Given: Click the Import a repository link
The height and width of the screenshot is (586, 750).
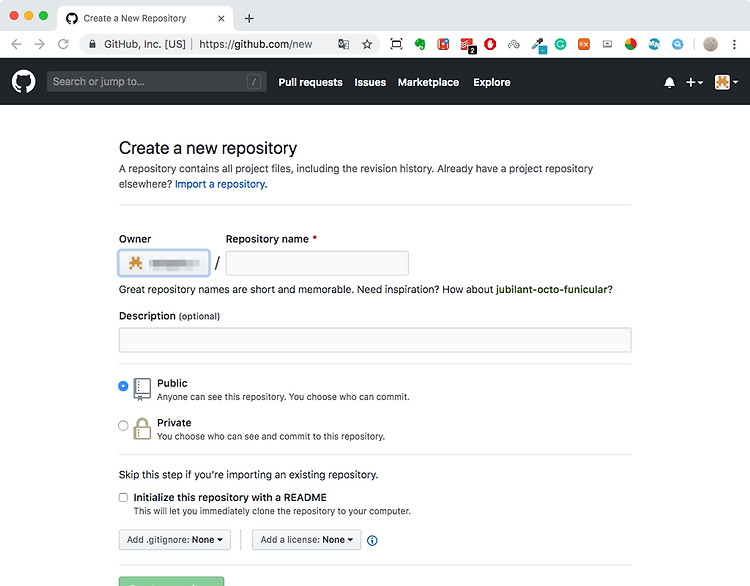Looking at the screenshot, I should click(x=221, y=184).
